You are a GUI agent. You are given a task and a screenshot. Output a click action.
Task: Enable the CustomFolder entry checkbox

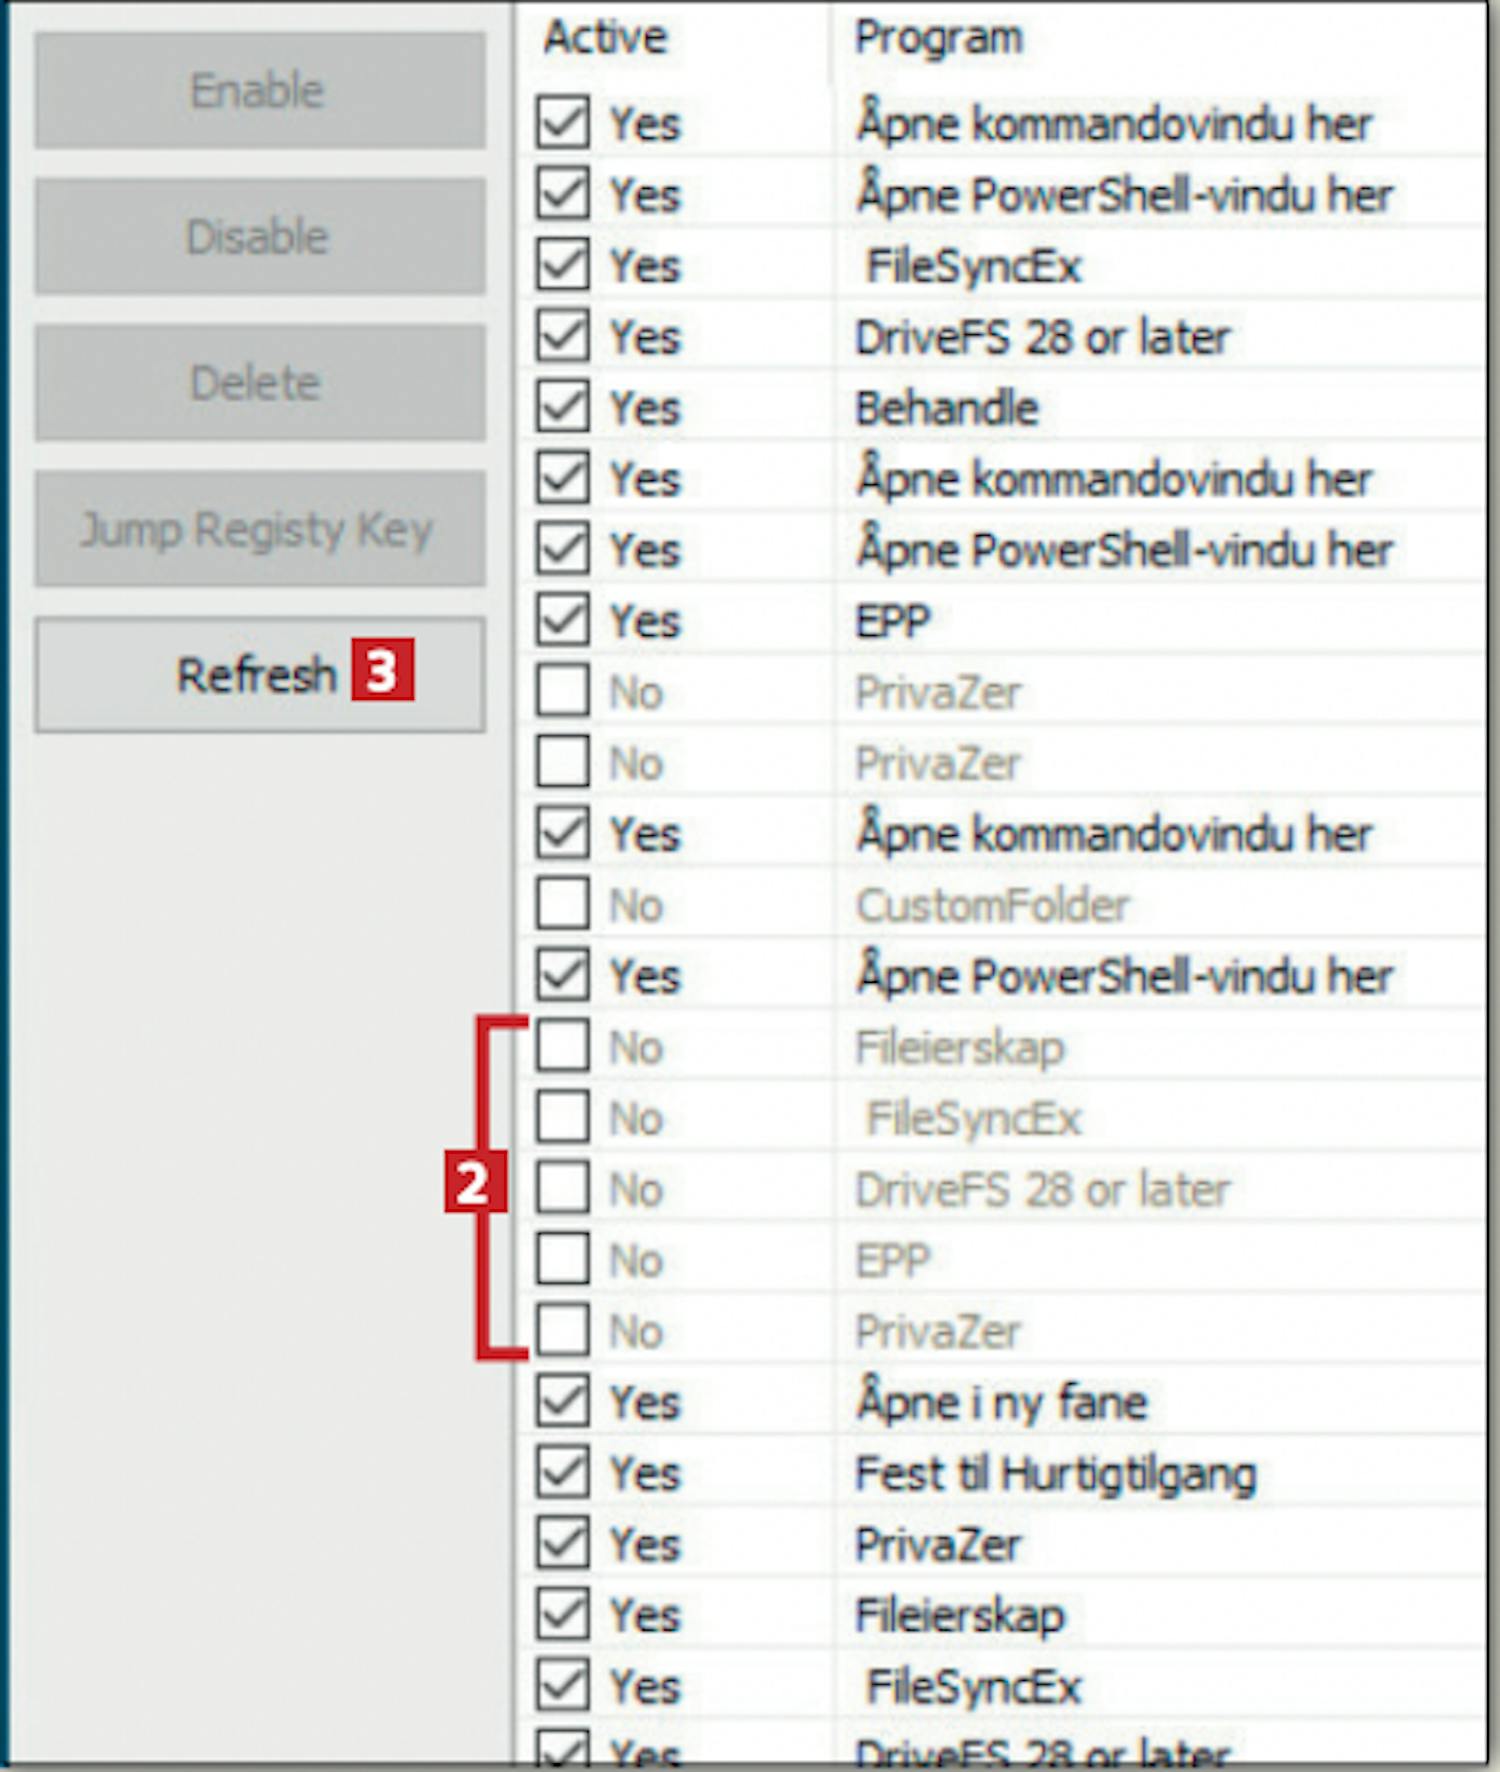(562, 904)
